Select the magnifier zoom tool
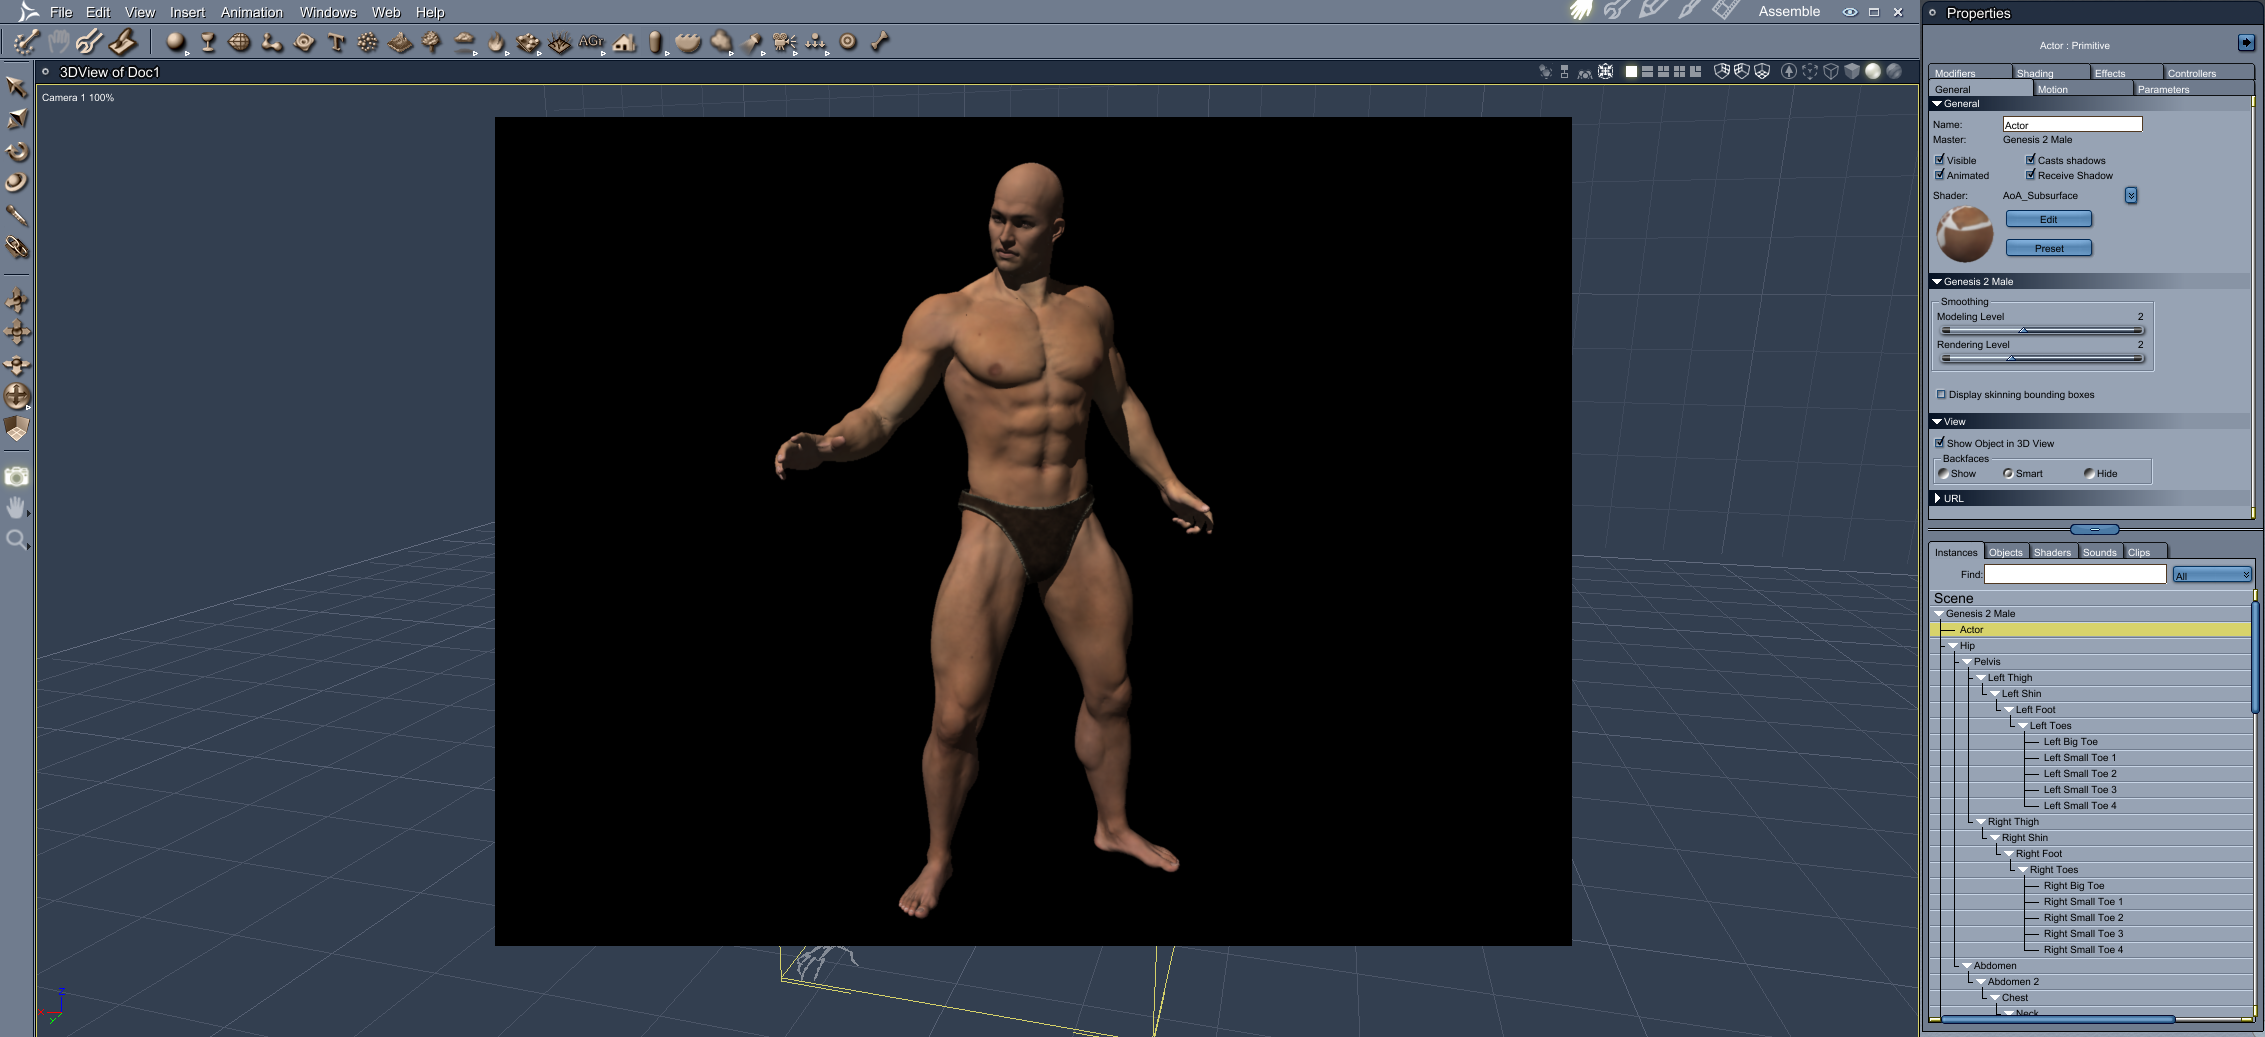Viewport: 2265px width, 1037px height. click(16, 541)
